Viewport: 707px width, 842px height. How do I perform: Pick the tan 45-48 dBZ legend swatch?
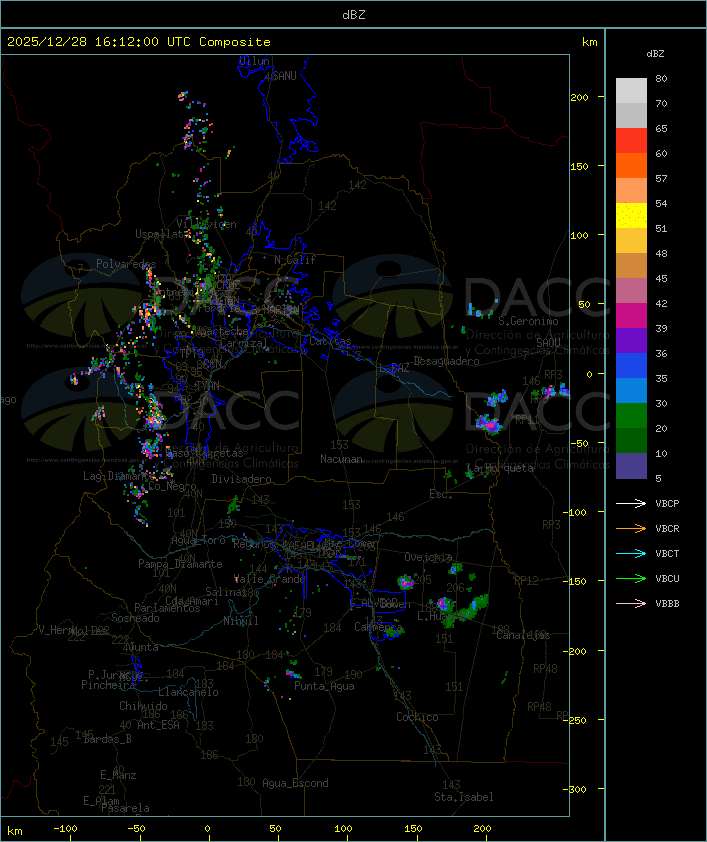tap(631, 266)
